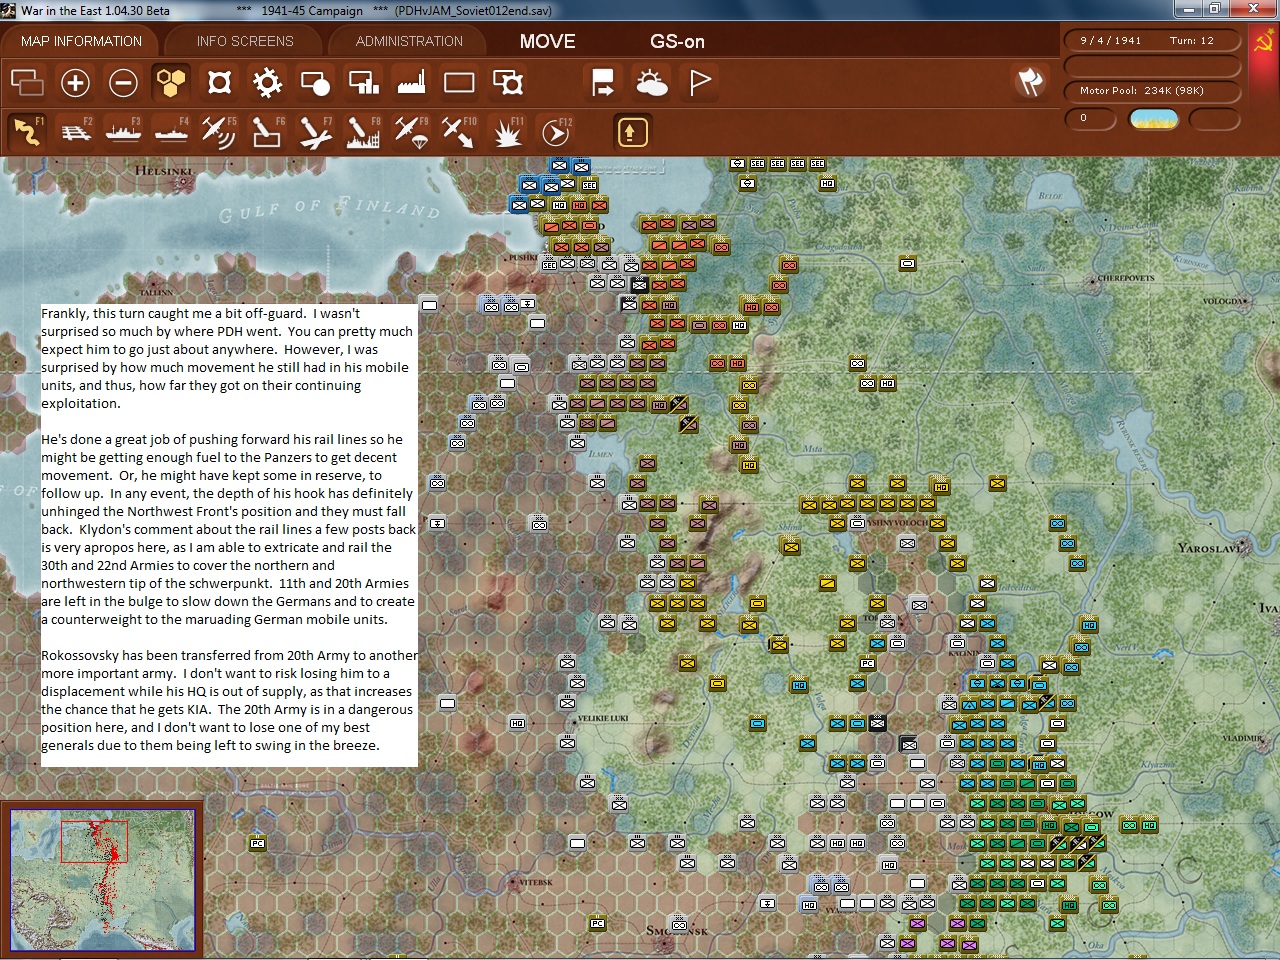
Task: Click the rectangle-with-bar-chart overlay icon
Action: (363, 82)
